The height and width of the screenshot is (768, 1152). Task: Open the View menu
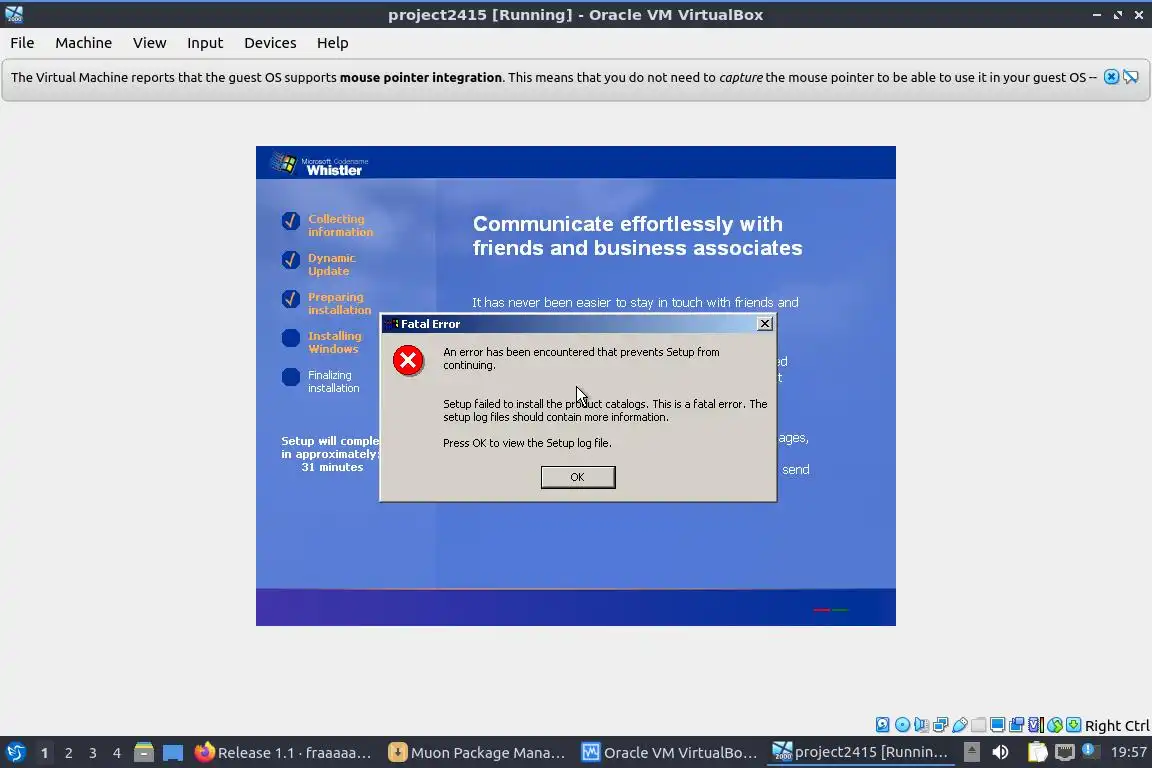point(149,43)
